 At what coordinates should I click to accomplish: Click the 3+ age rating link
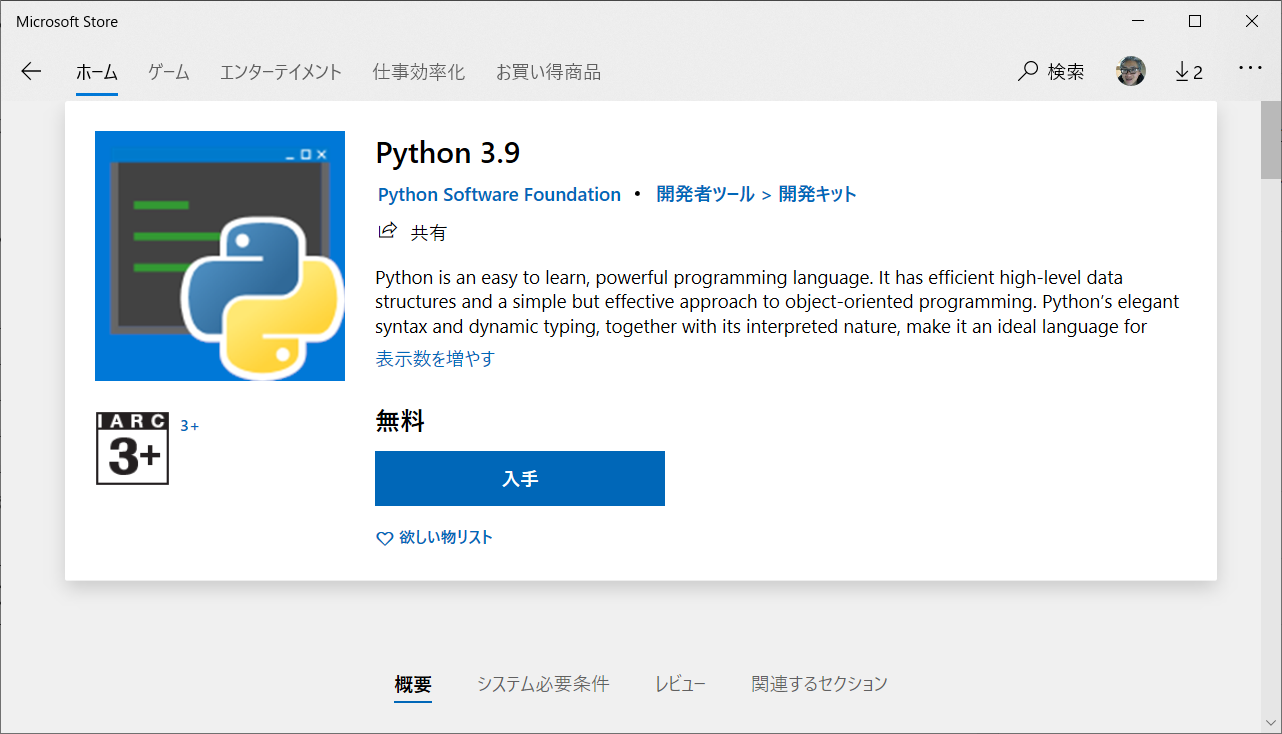coord(189,426)
